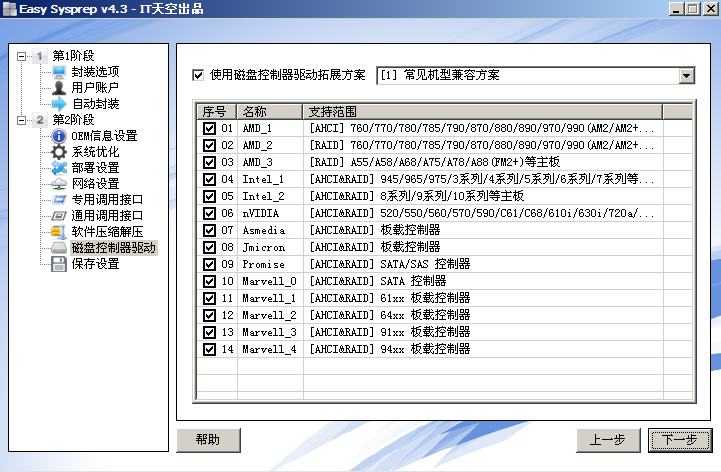
Task: Click the gear icon beside 系统优化
Action: [x=59, y=152]
